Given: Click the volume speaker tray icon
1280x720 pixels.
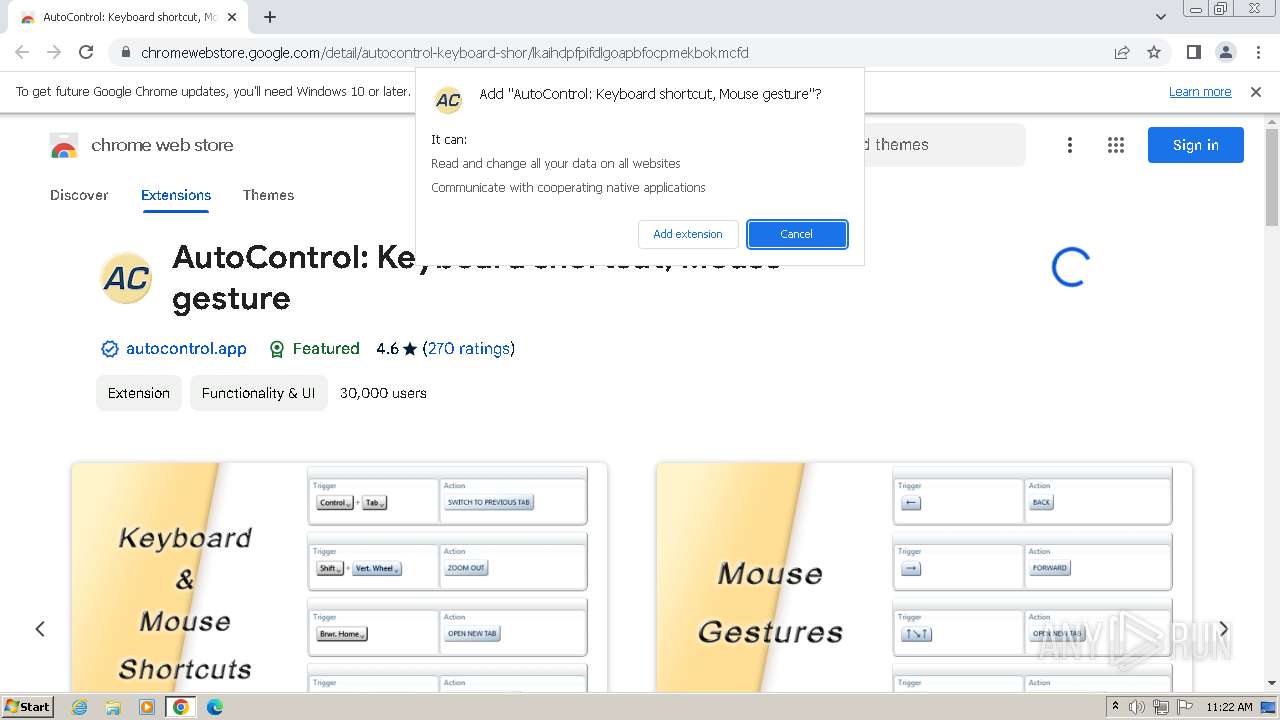Looking at the screenshot, I should (x=1137, y=707).
